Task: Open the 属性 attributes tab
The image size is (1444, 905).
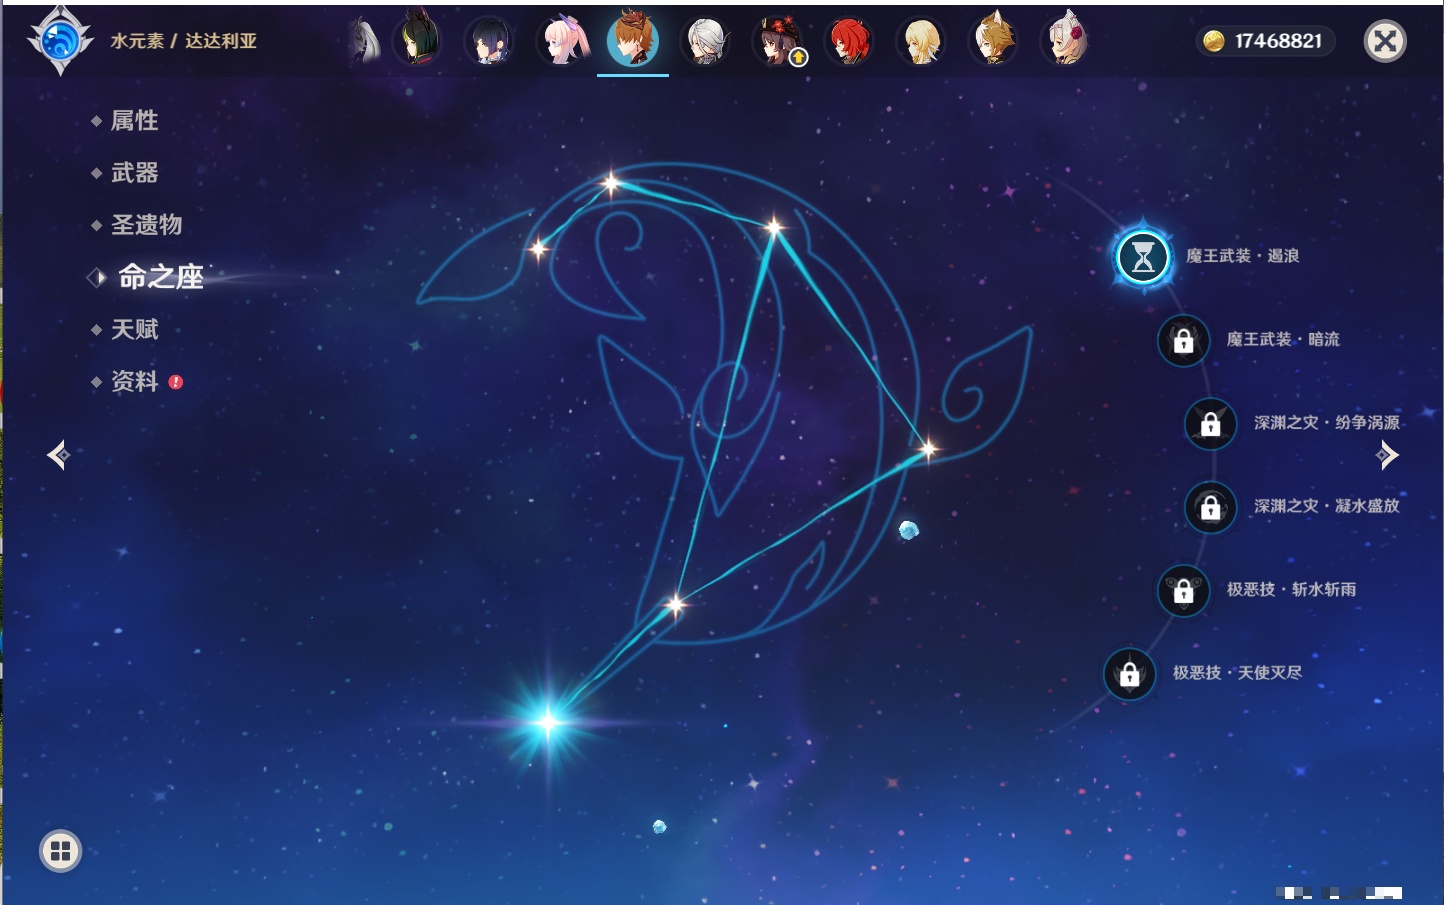Action: pos(134,121)
